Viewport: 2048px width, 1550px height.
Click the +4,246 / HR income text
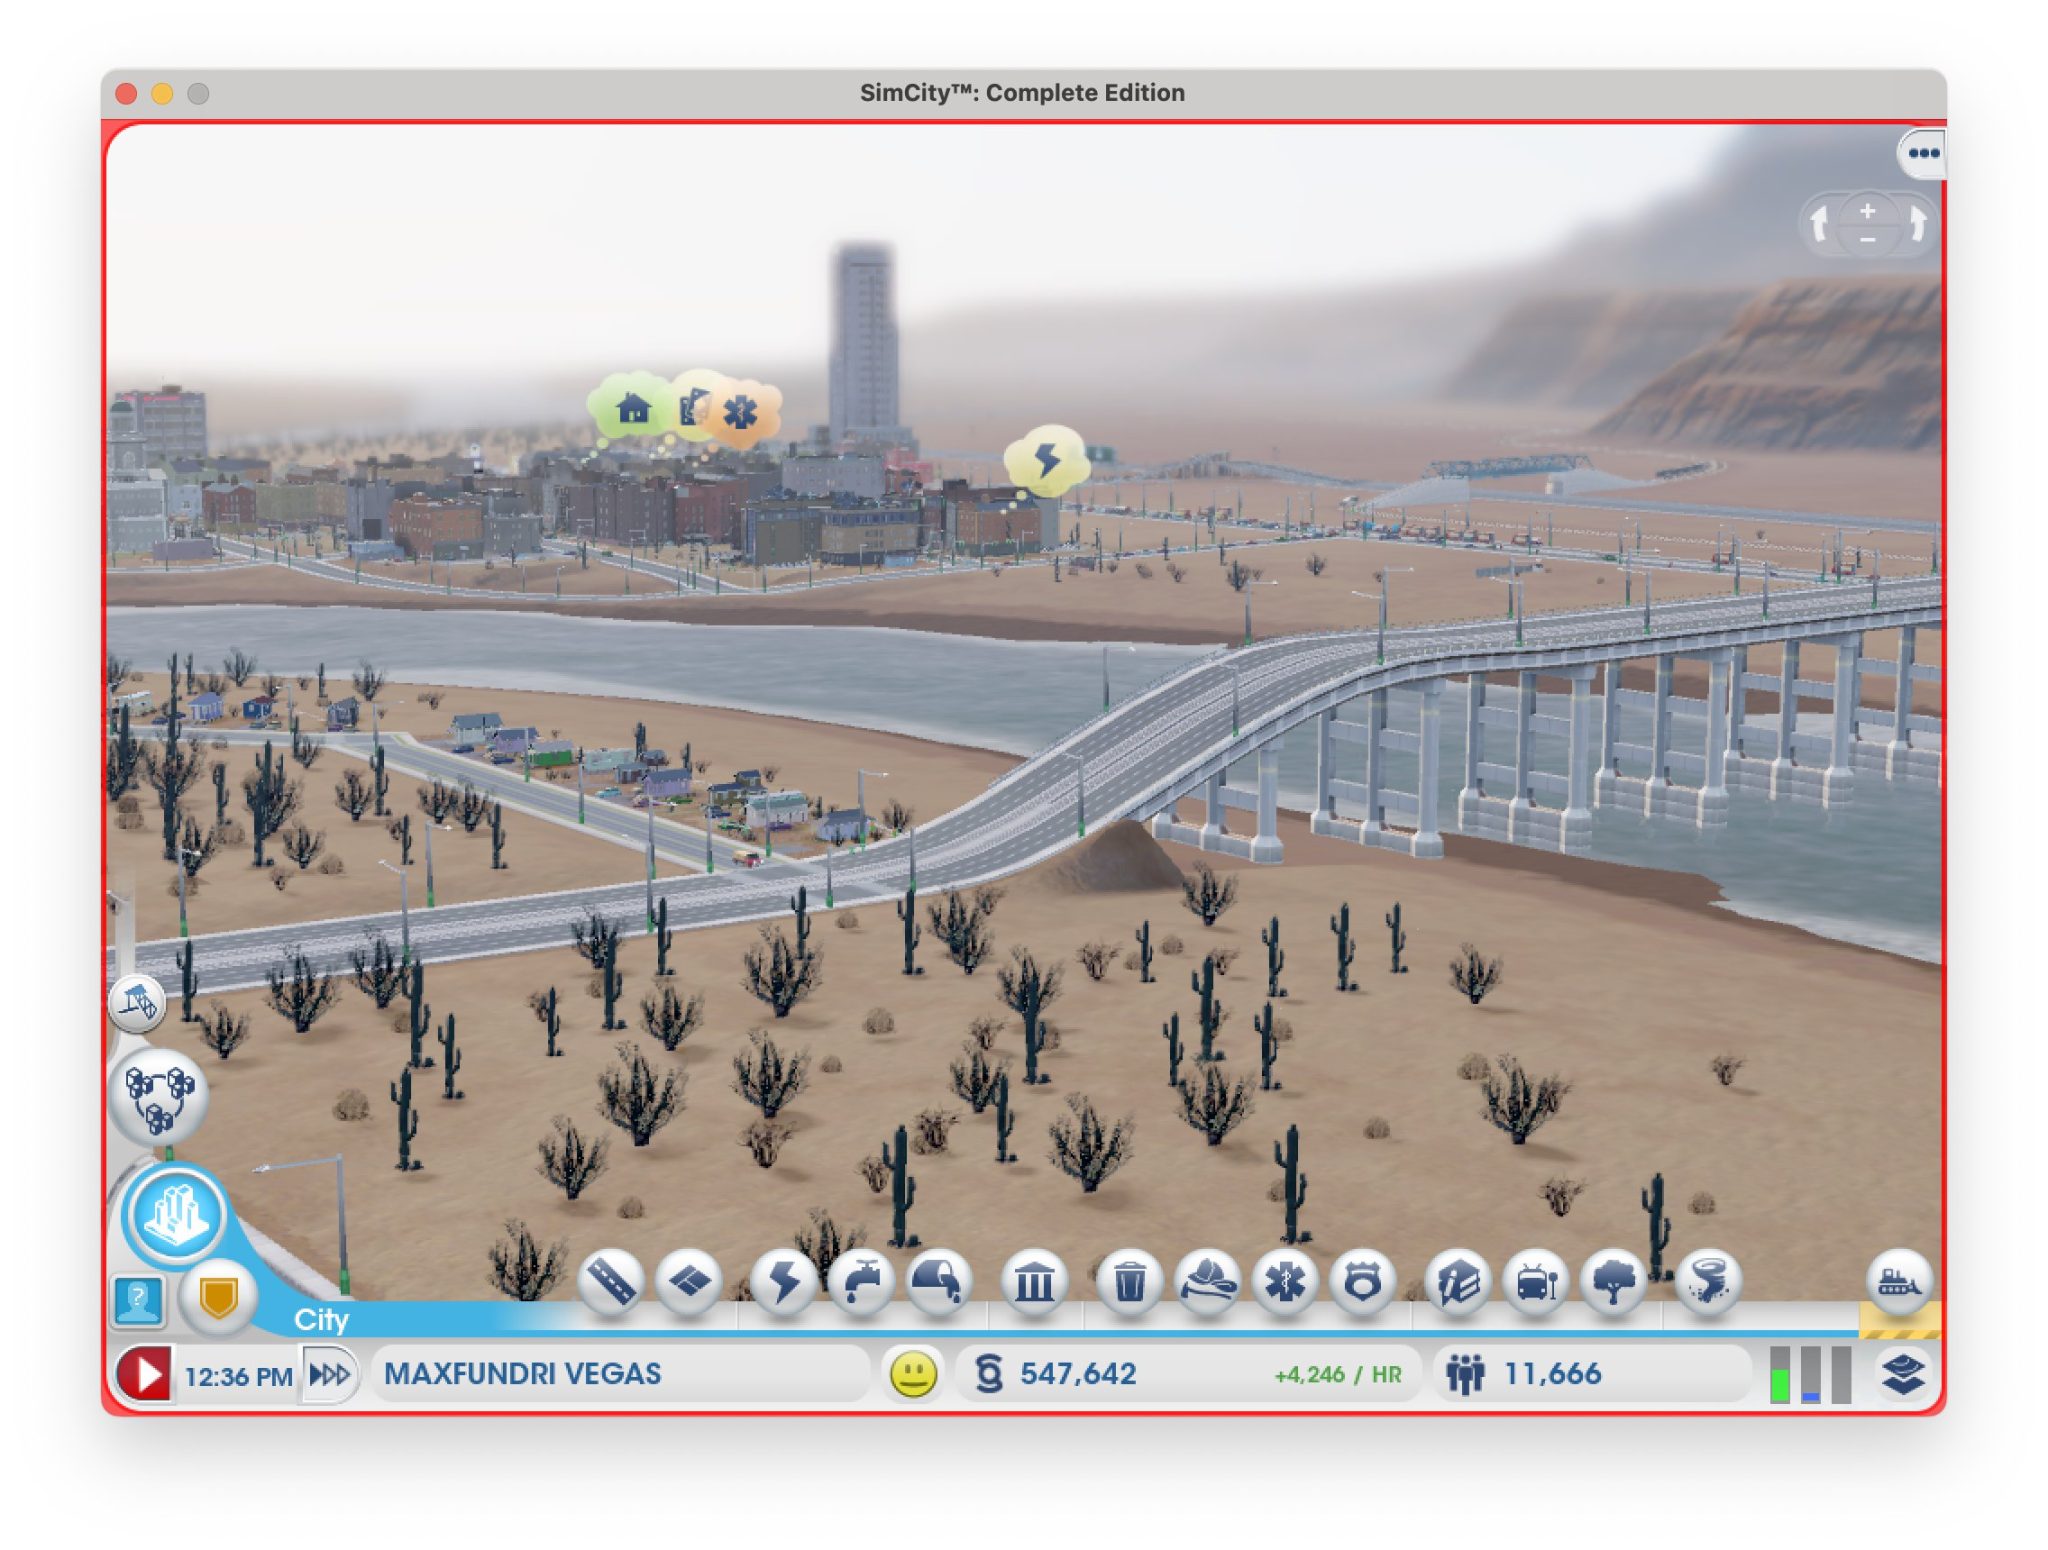coord(1337,1375)
